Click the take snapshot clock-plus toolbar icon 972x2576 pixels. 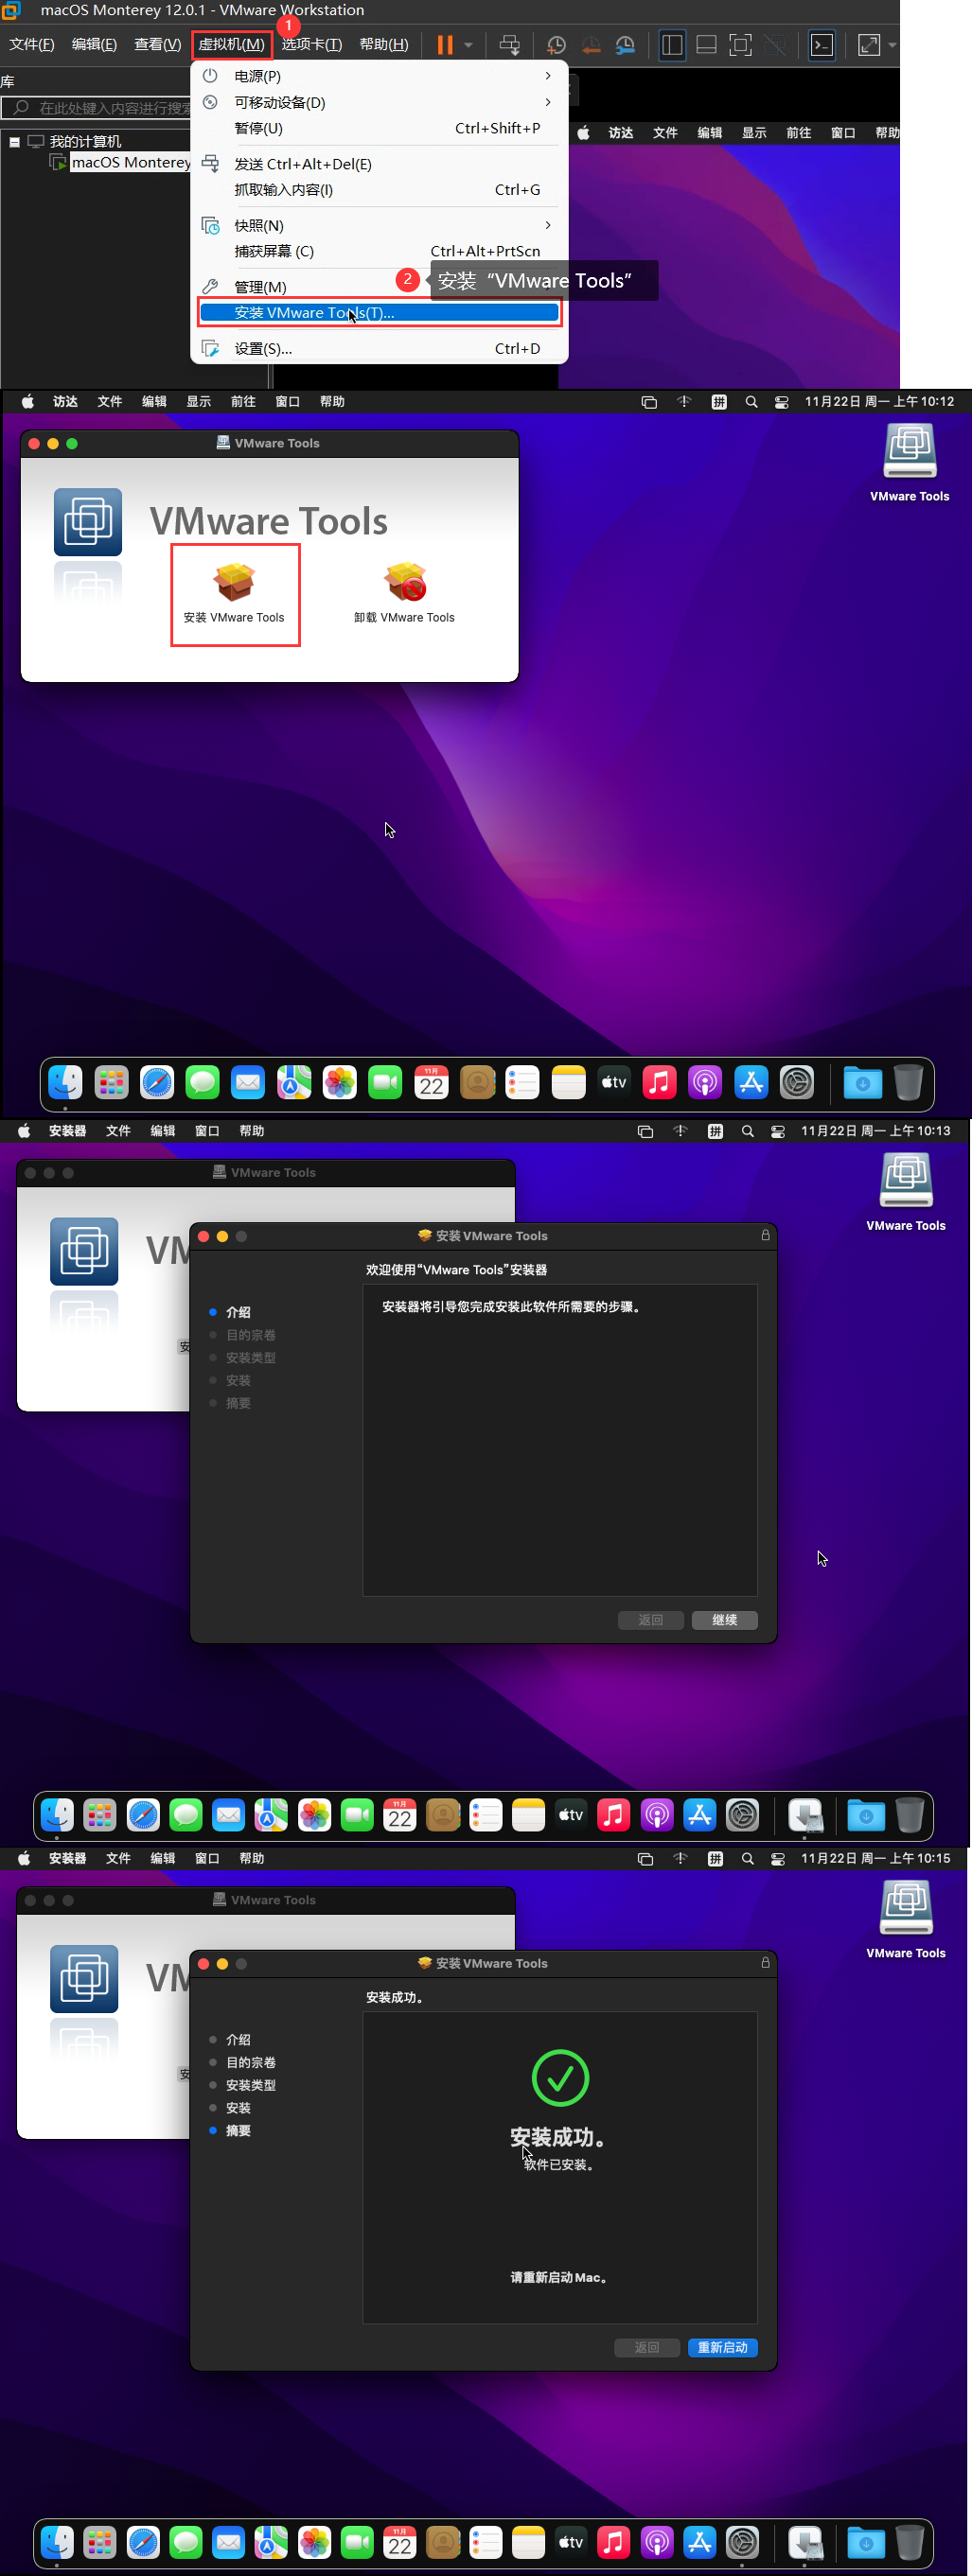point(556,44)
